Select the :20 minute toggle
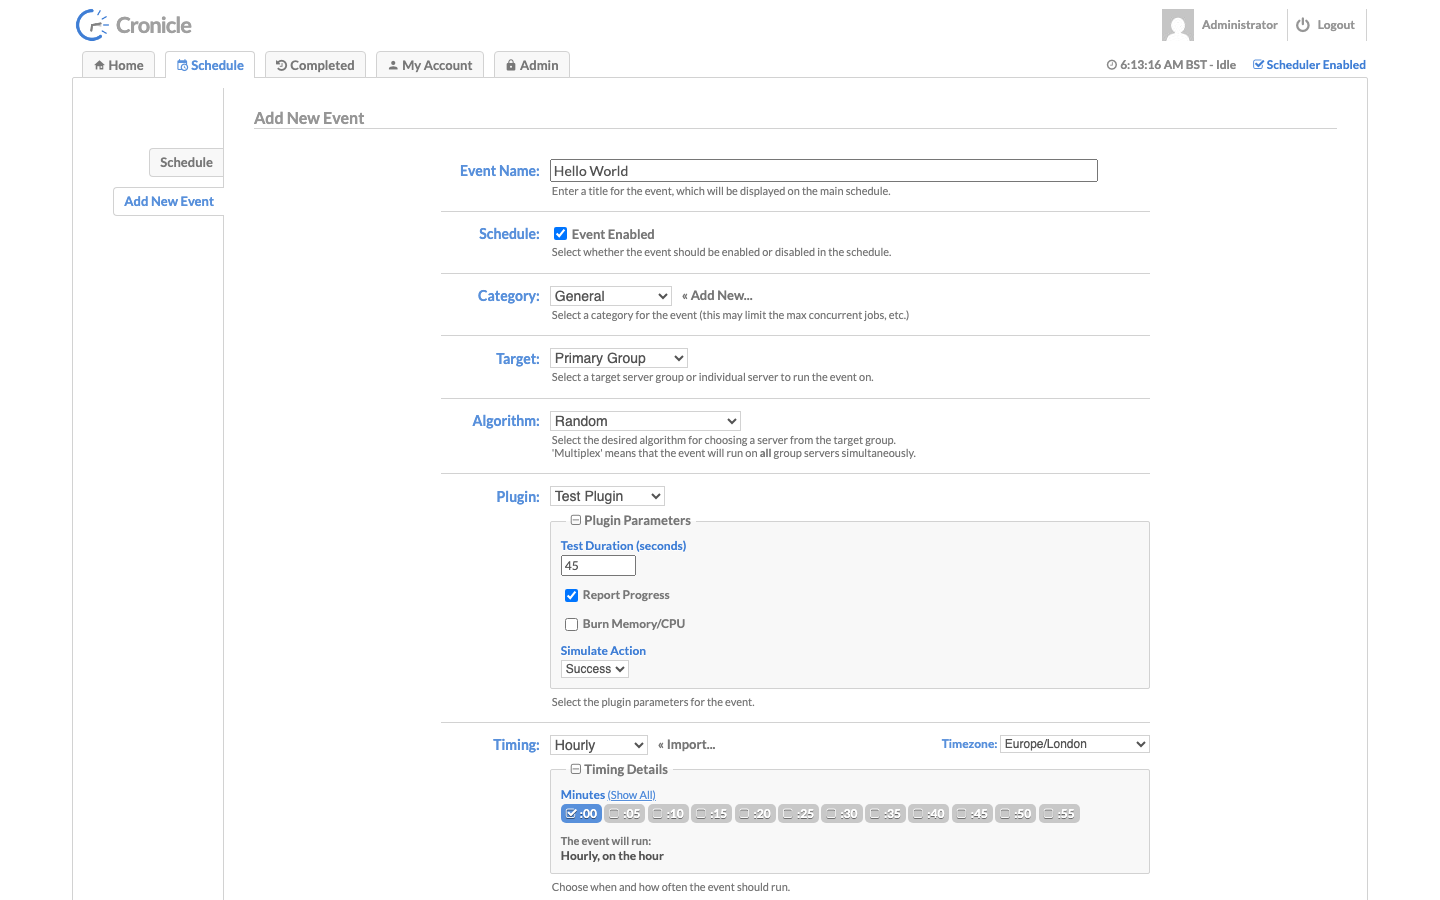This screenshot has height=900, width=1440. pyautogui.click(x=755, y=814)
